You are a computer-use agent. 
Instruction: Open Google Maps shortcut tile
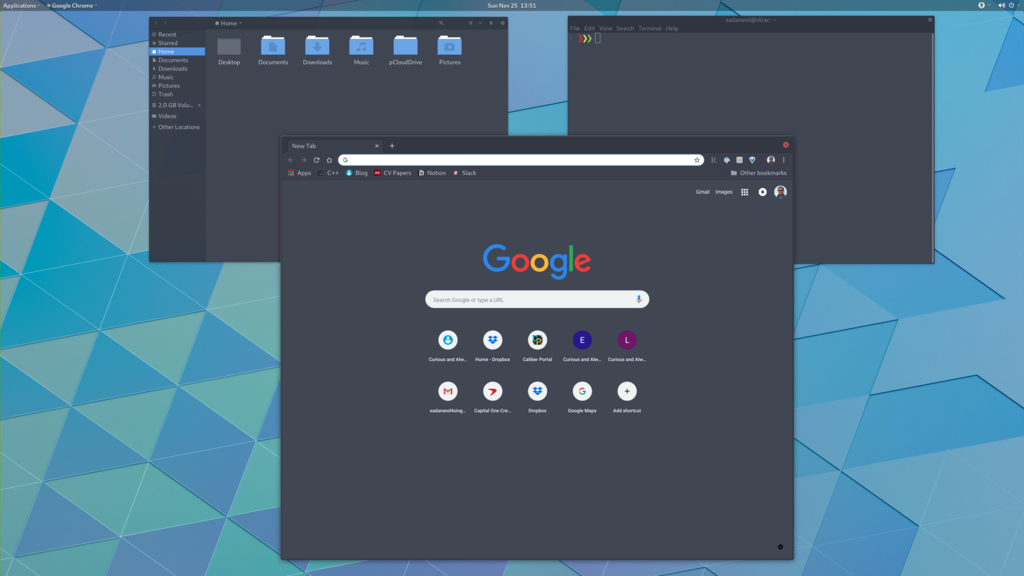[582, 397]
